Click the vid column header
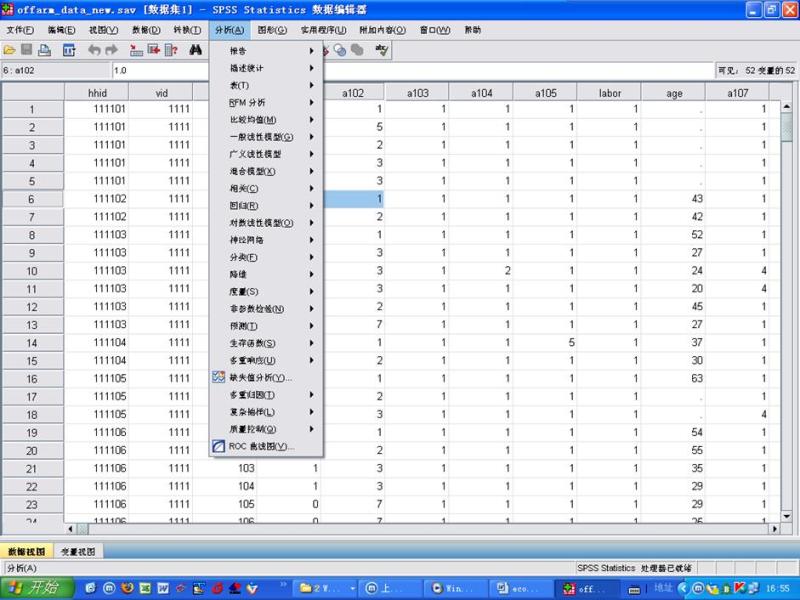 [161, 93]
